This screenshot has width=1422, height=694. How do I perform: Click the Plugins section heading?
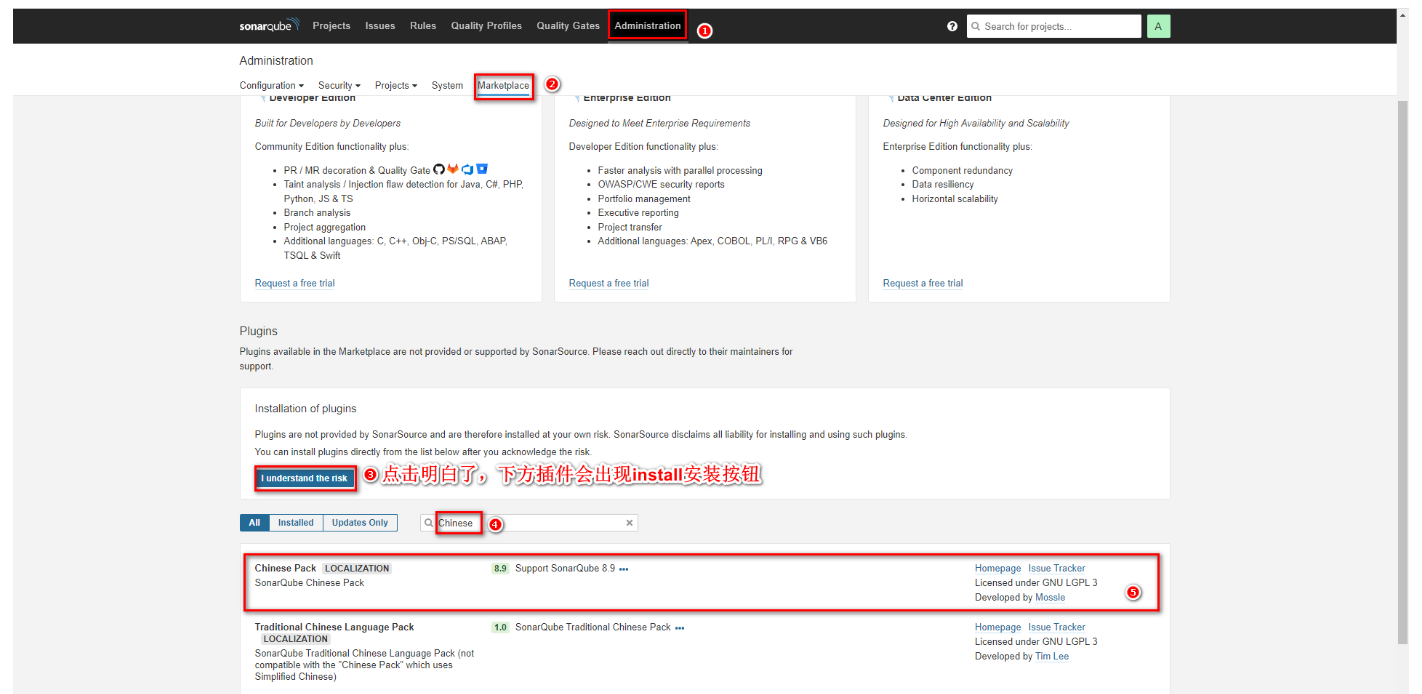click(x=259, y=331)
